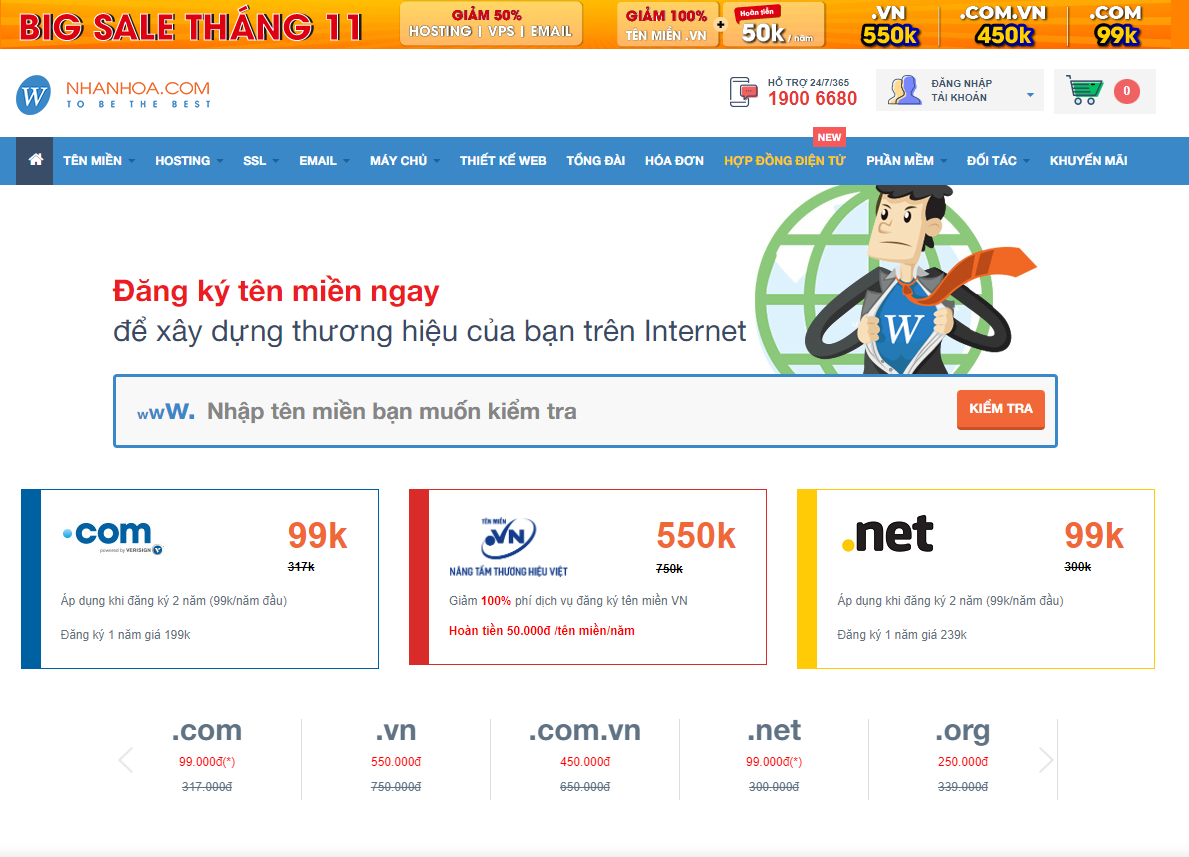
Task: Show next domain prices with right arrow
Action: coord(1046,760)
